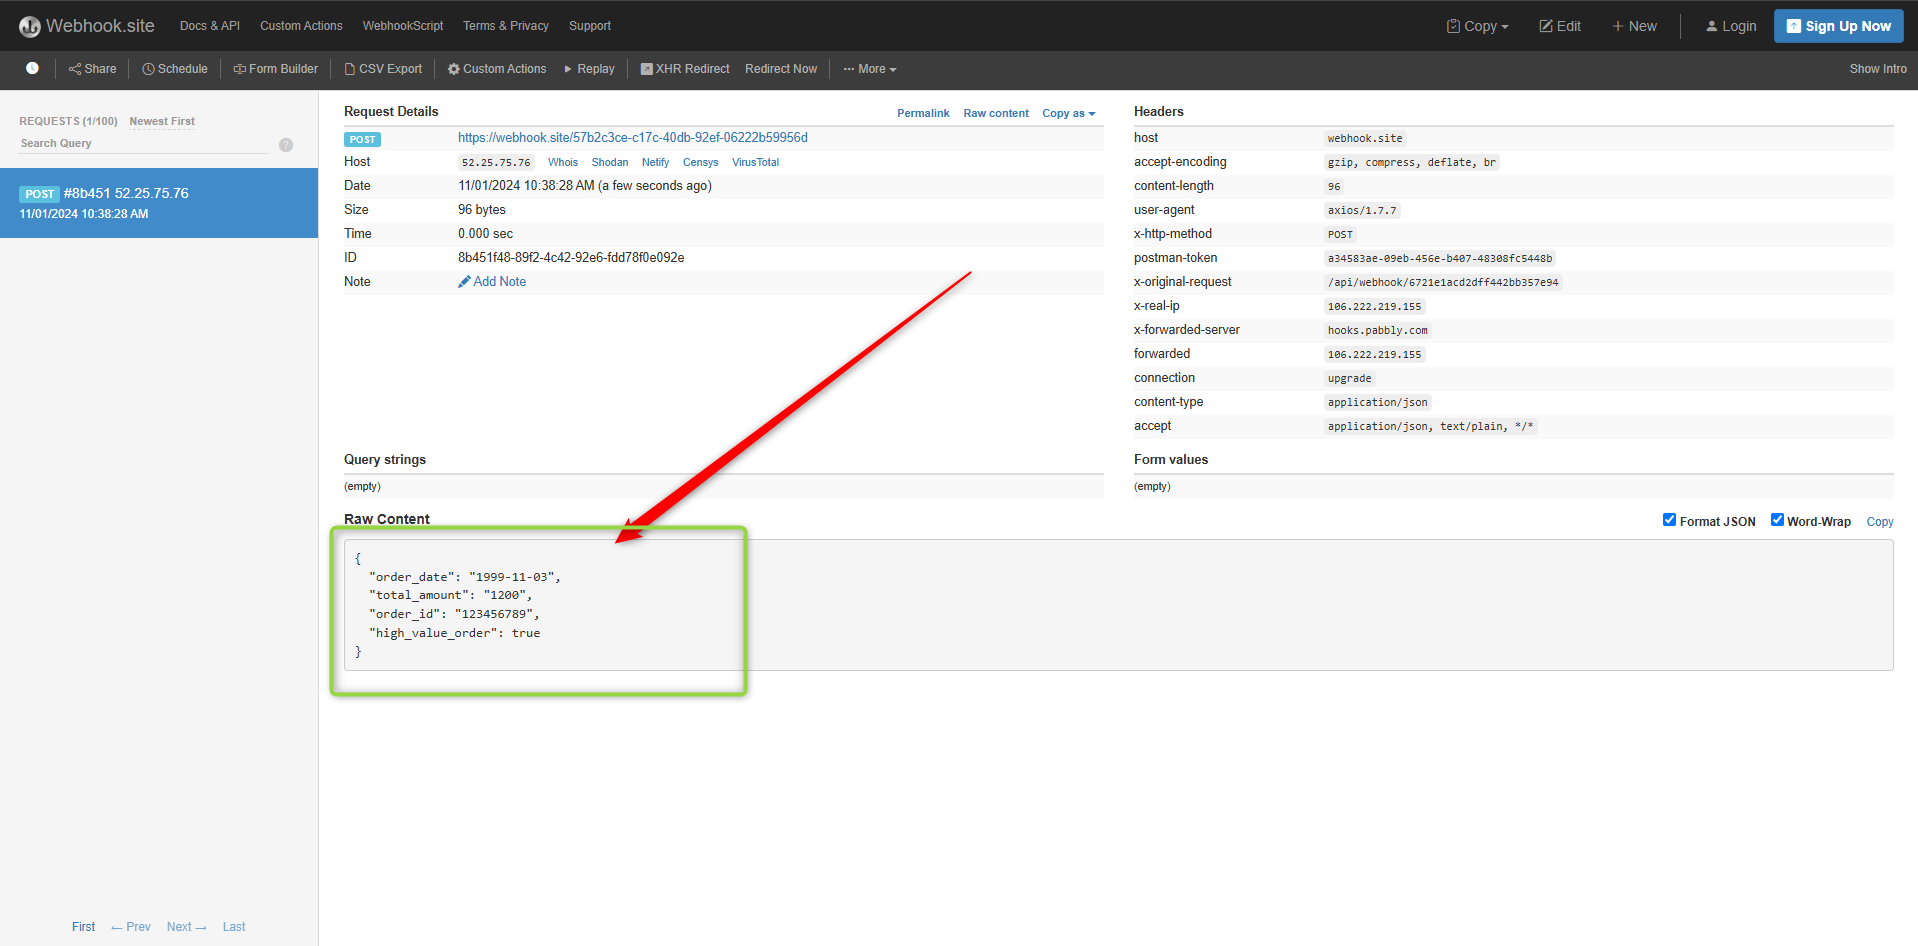Click Add Note with the pencil icon
The height and width of the screenshot is (946, 1918).
tap(492, 281)
